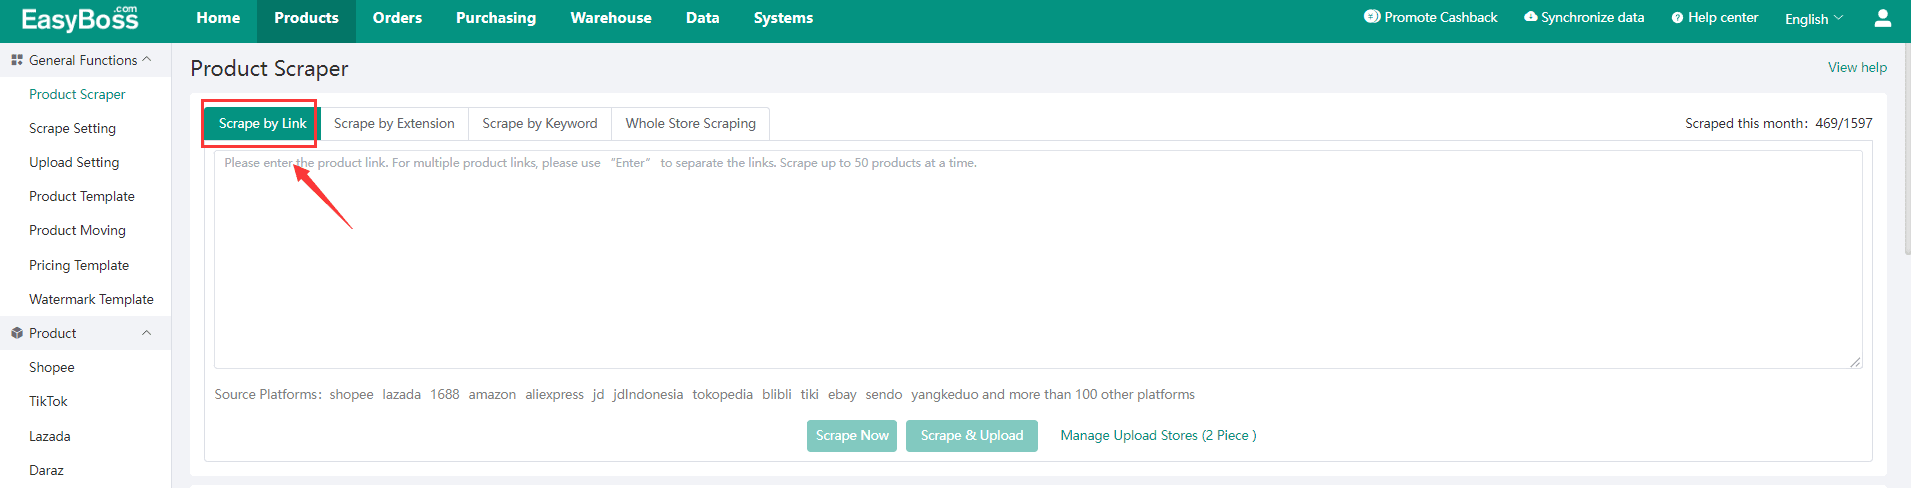Collapse the Product sidebar section
This screenshot has height=488, width=1911.
pos(147,333)
